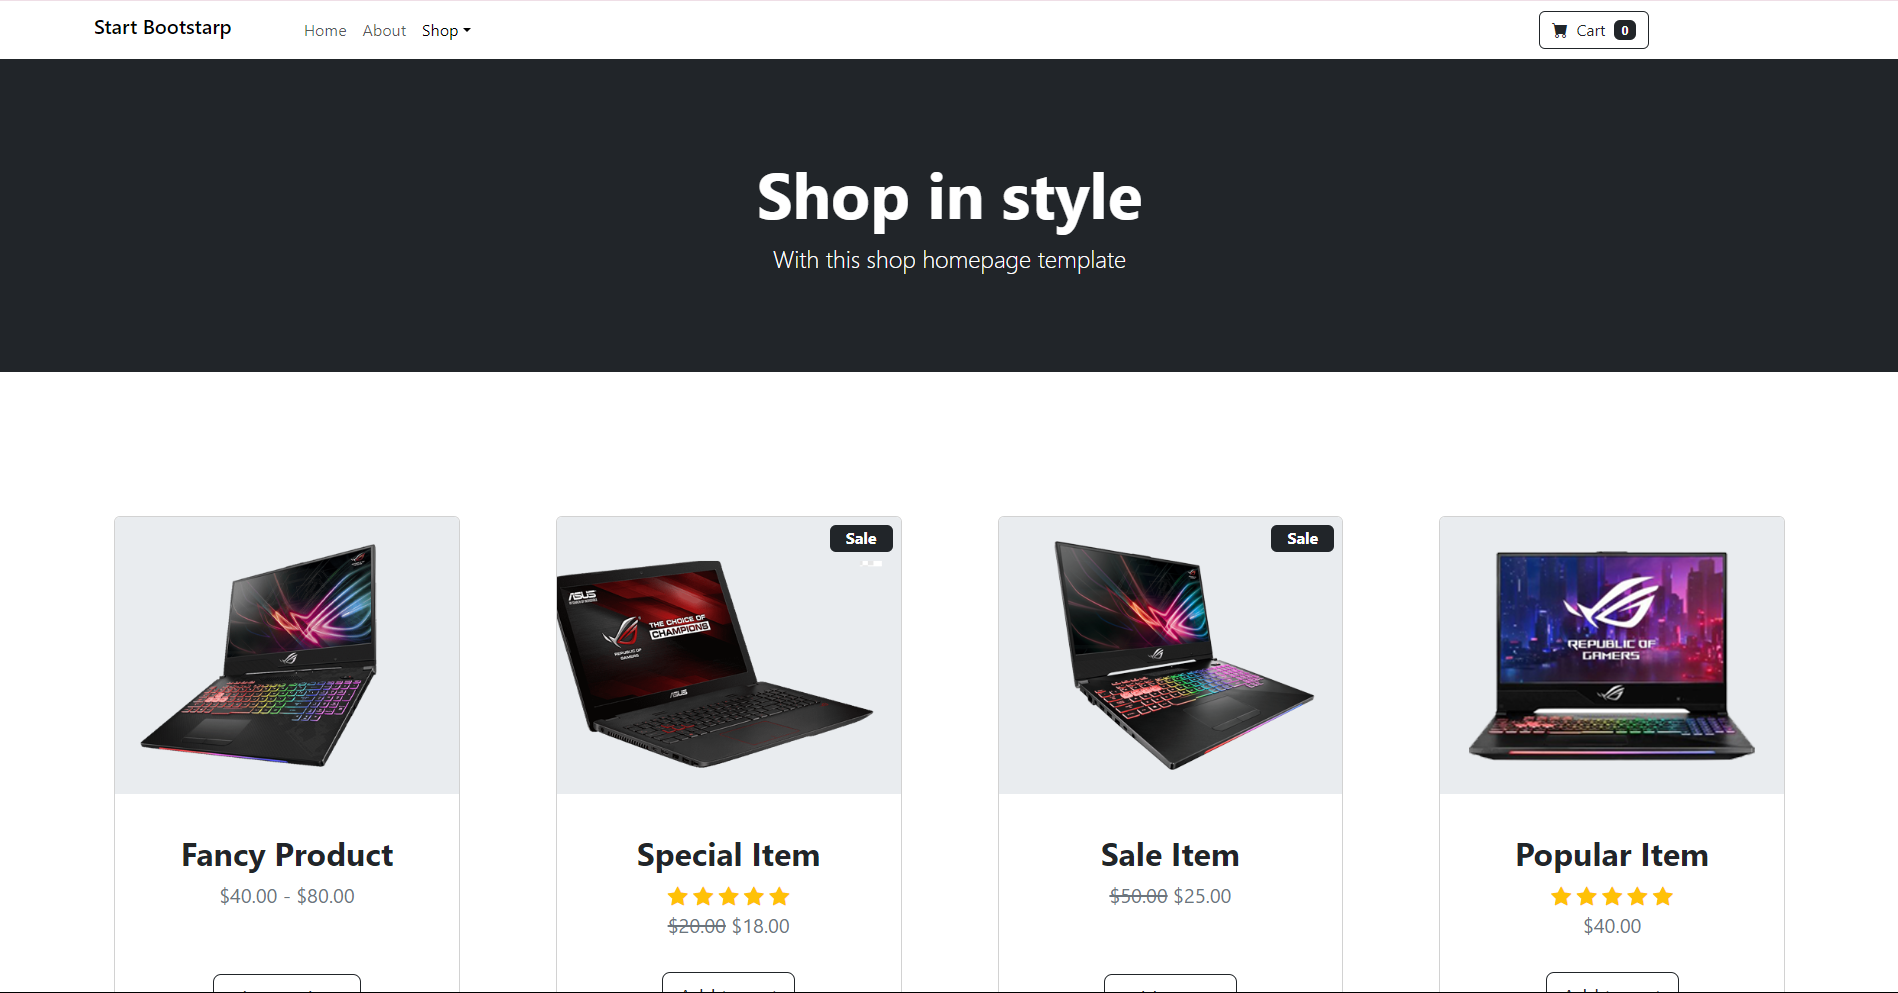Click the Fancy Product title
The image size is (1898, 993).
(x=287, y=855)
